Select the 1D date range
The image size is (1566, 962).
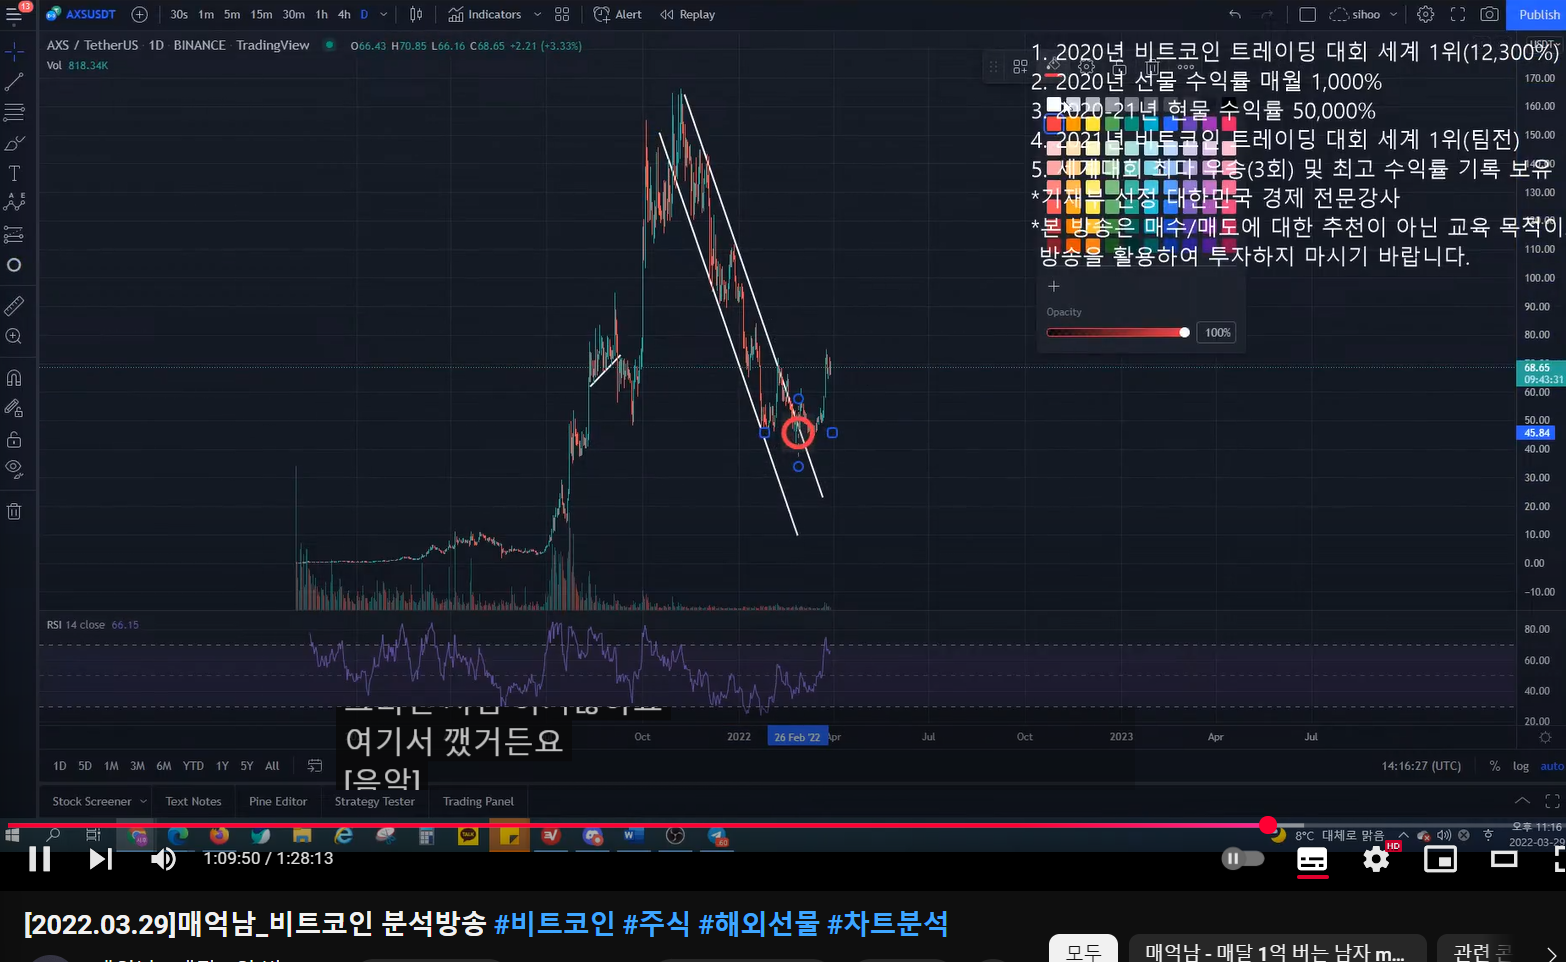point(60,766)
